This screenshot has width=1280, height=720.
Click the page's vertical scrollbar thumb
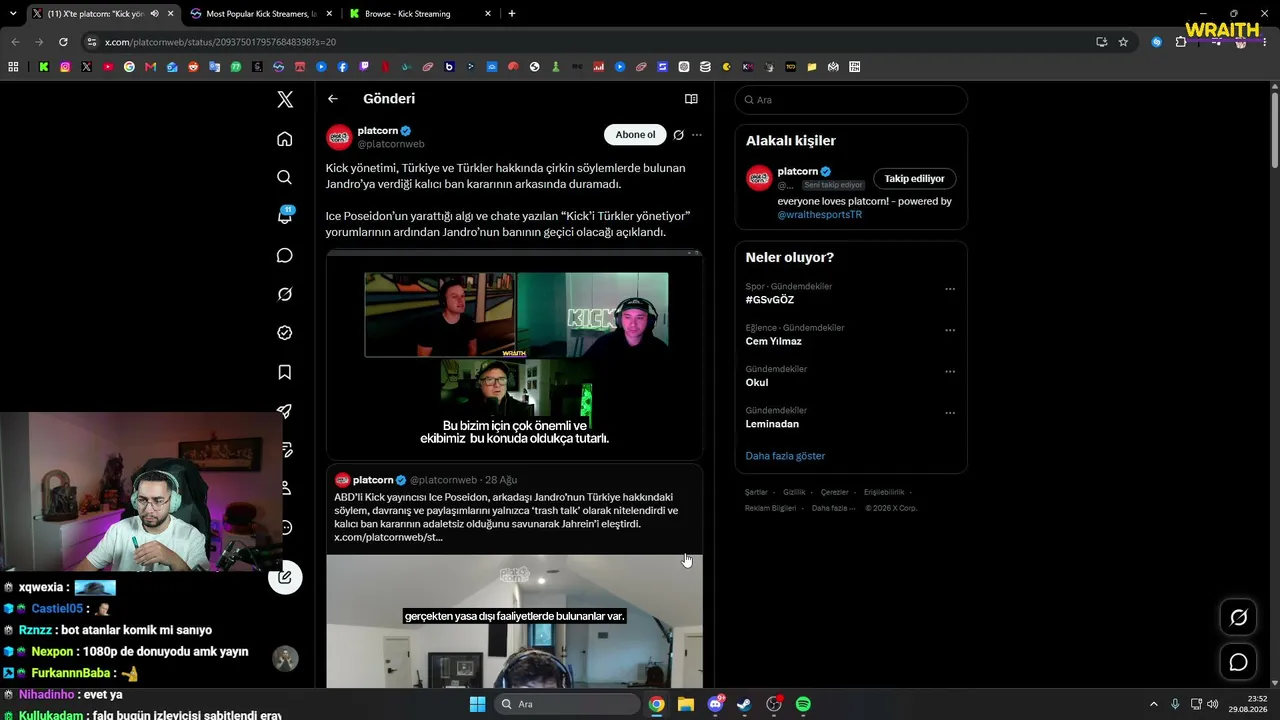(x=1275, y=130)
